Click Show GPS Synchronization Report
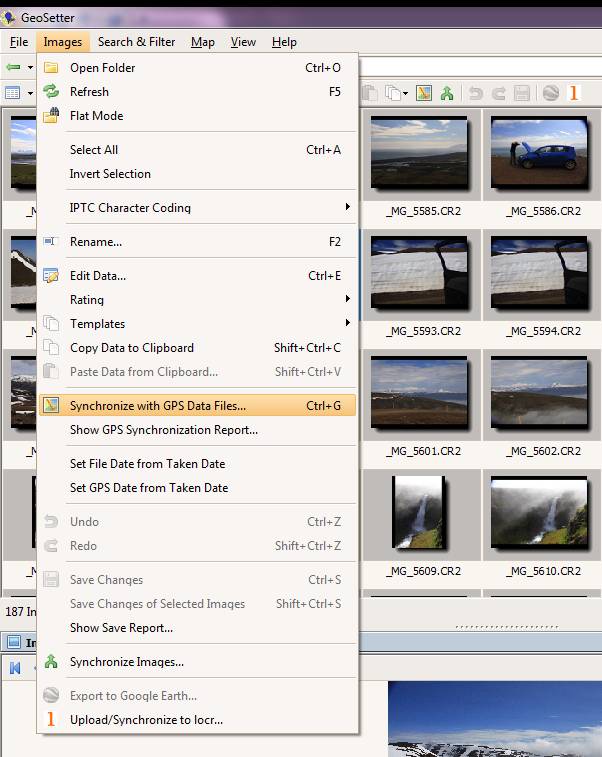 click(163, 430)
